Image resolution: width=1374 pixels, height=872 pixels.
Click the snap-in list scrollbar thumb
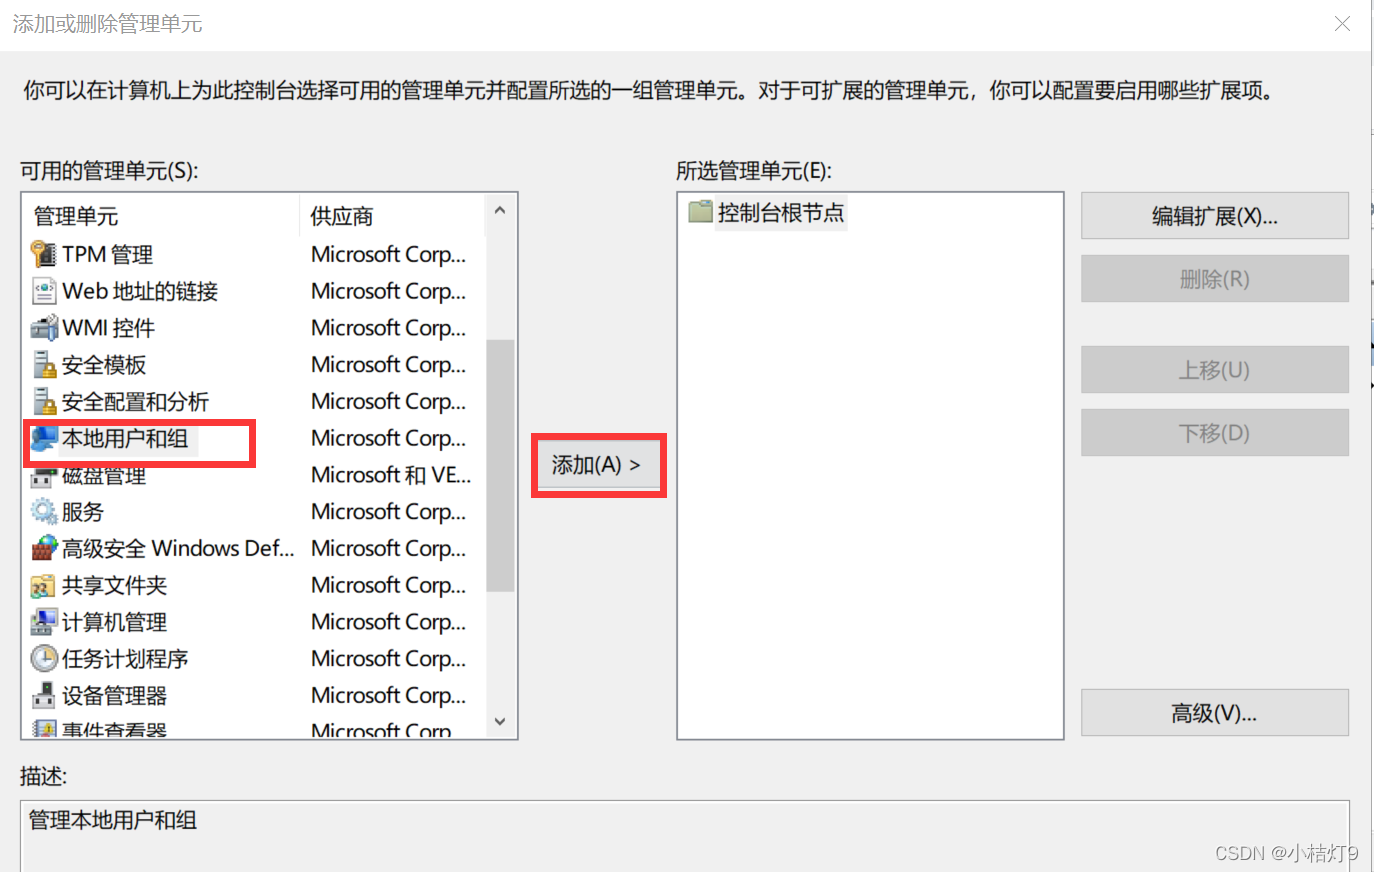click(x=500, y=465)
